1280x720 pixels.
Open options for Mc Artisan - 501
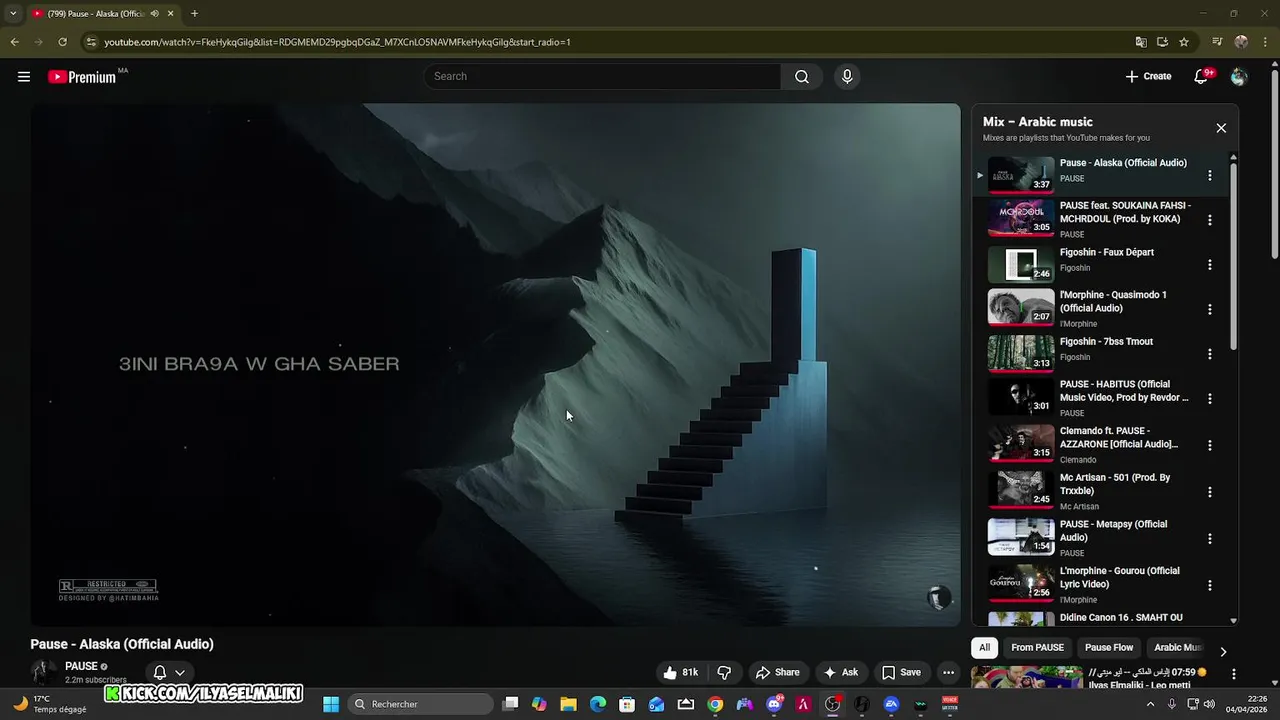(x=1210, y=492)
